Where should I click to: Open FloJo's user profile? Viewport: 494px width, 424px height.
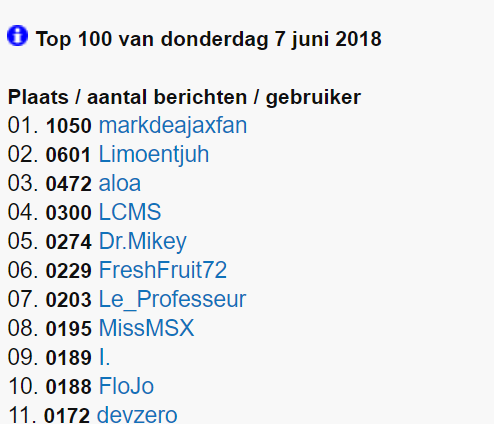pyautogui.click(x=126, y=386)
